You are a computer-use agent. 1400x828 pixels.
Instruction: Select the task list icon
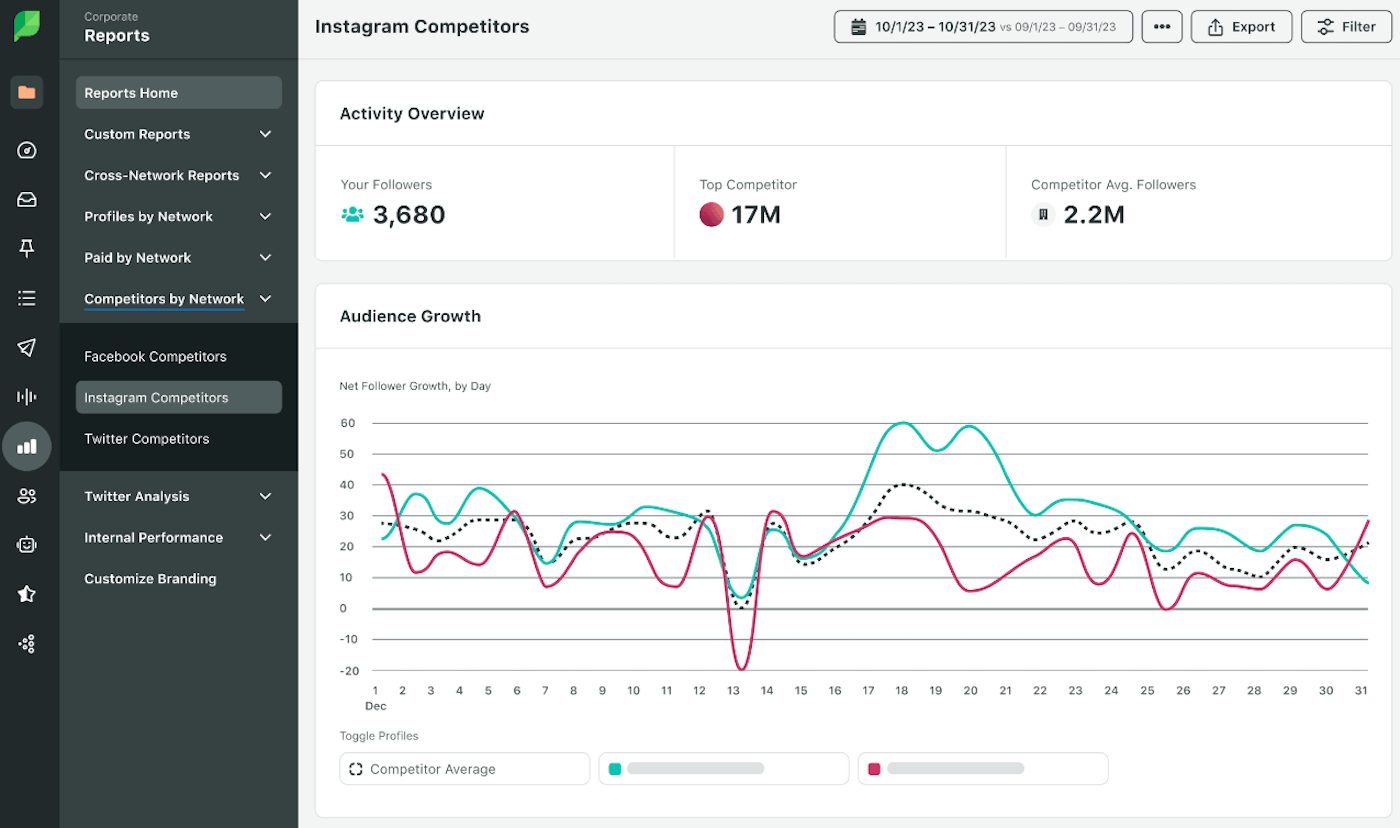[x=27, y=297]
